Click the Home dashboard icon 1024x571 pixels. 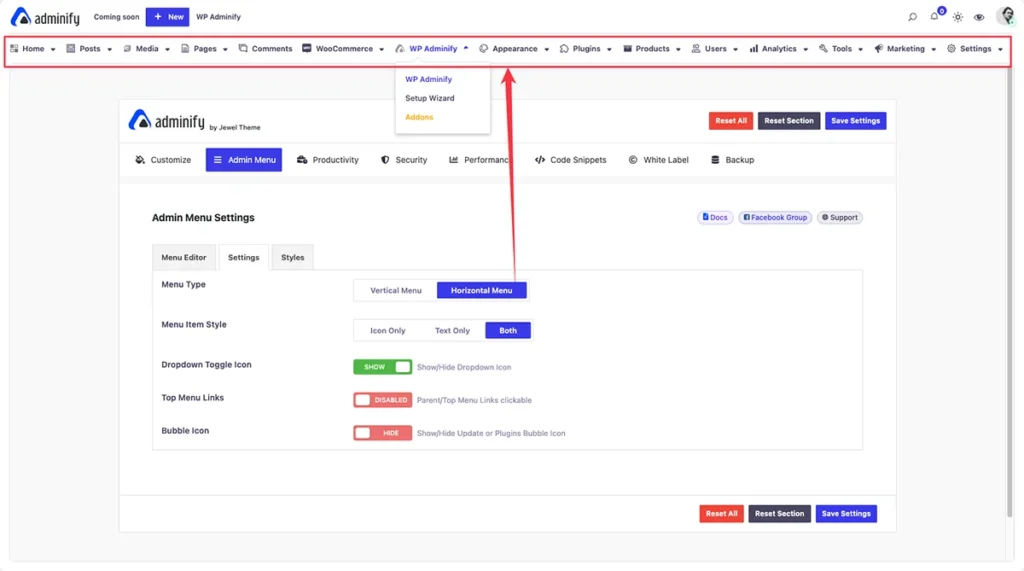click(x=14, y=48)
